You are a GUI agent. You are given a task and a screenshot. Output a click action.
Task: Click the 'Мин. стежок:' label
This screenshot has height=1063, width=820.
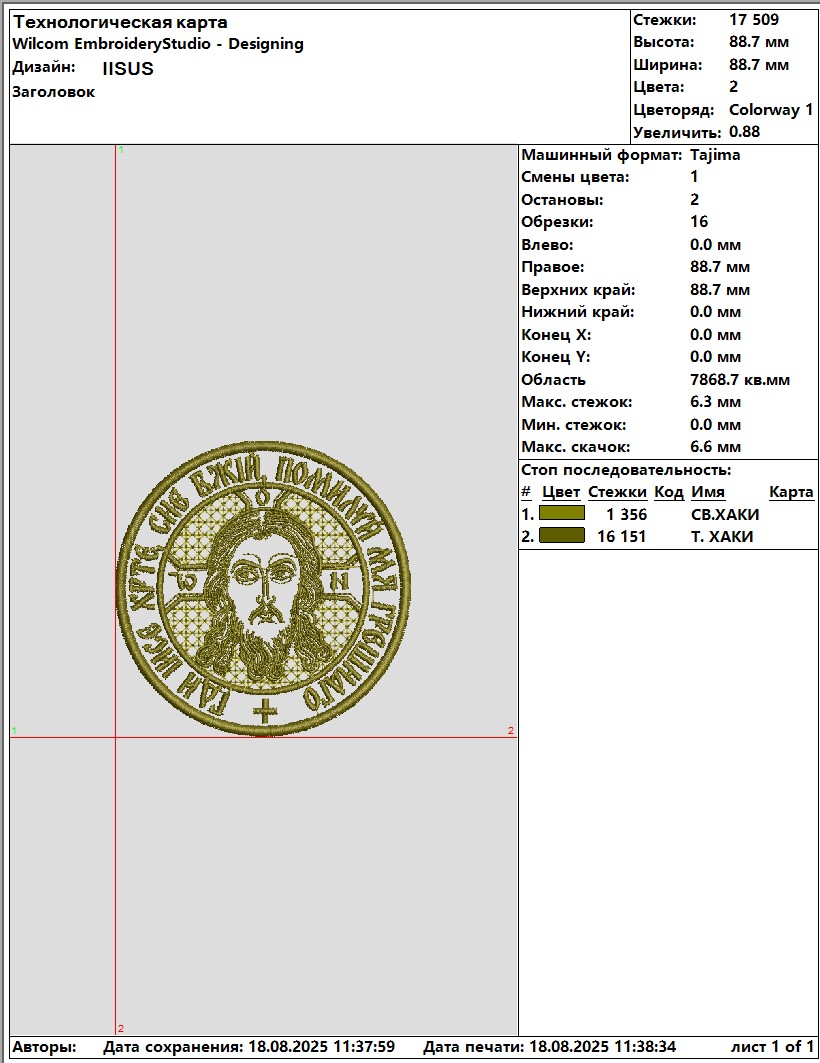pyautogui.click(x=574, y=425)
